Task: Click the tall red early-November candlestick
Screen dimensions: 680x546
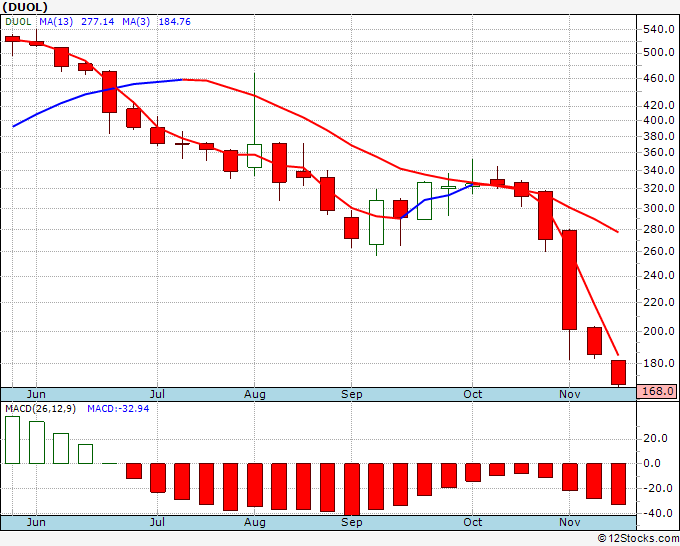Action: click(569, 280)
